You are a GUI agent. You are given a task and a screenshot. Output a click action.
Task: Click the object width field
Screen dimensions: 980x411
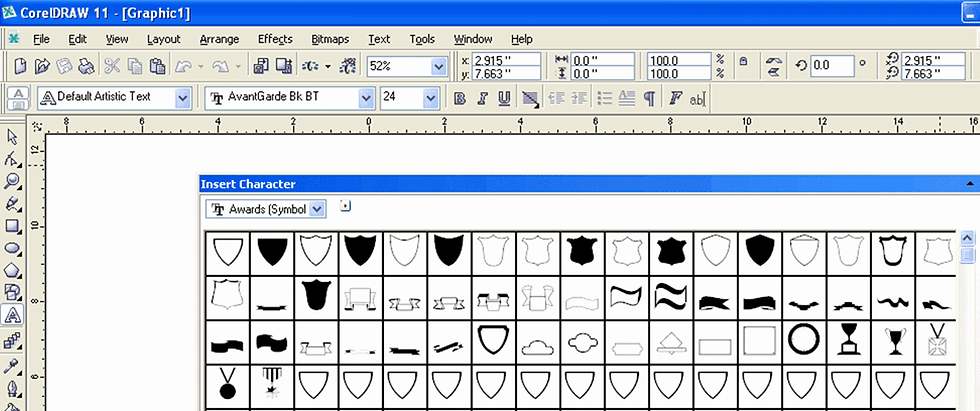[x=602, y=60]
